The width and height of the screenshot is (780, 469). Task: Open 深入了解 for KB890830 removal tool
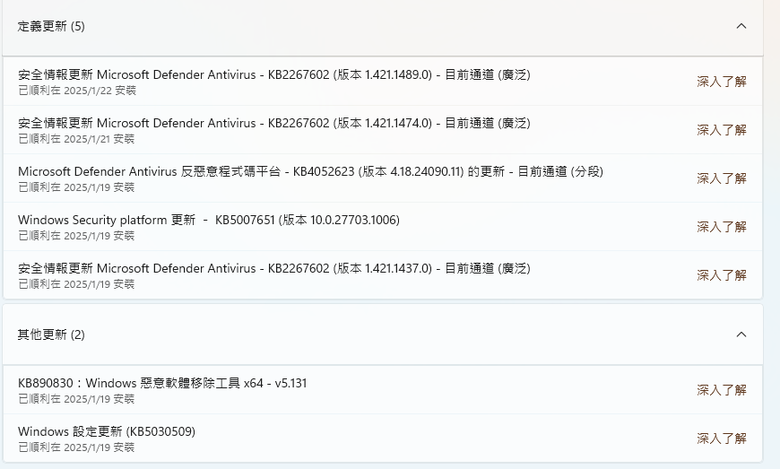(x=721, y=390)
